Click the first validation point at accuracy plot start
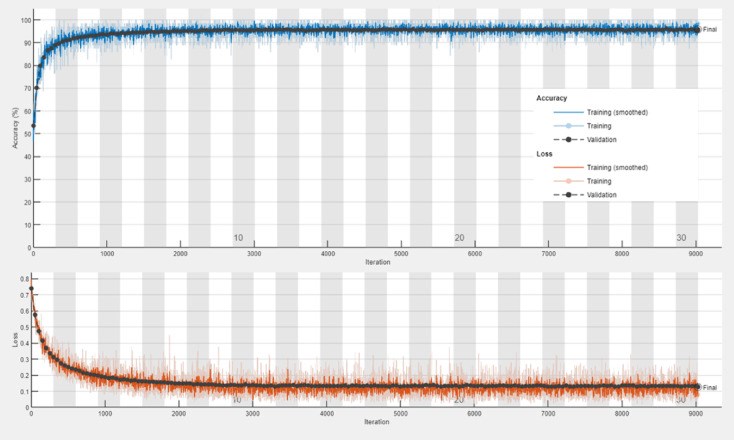The width and height of the screenshot is (734, 440). pos(33,126)
